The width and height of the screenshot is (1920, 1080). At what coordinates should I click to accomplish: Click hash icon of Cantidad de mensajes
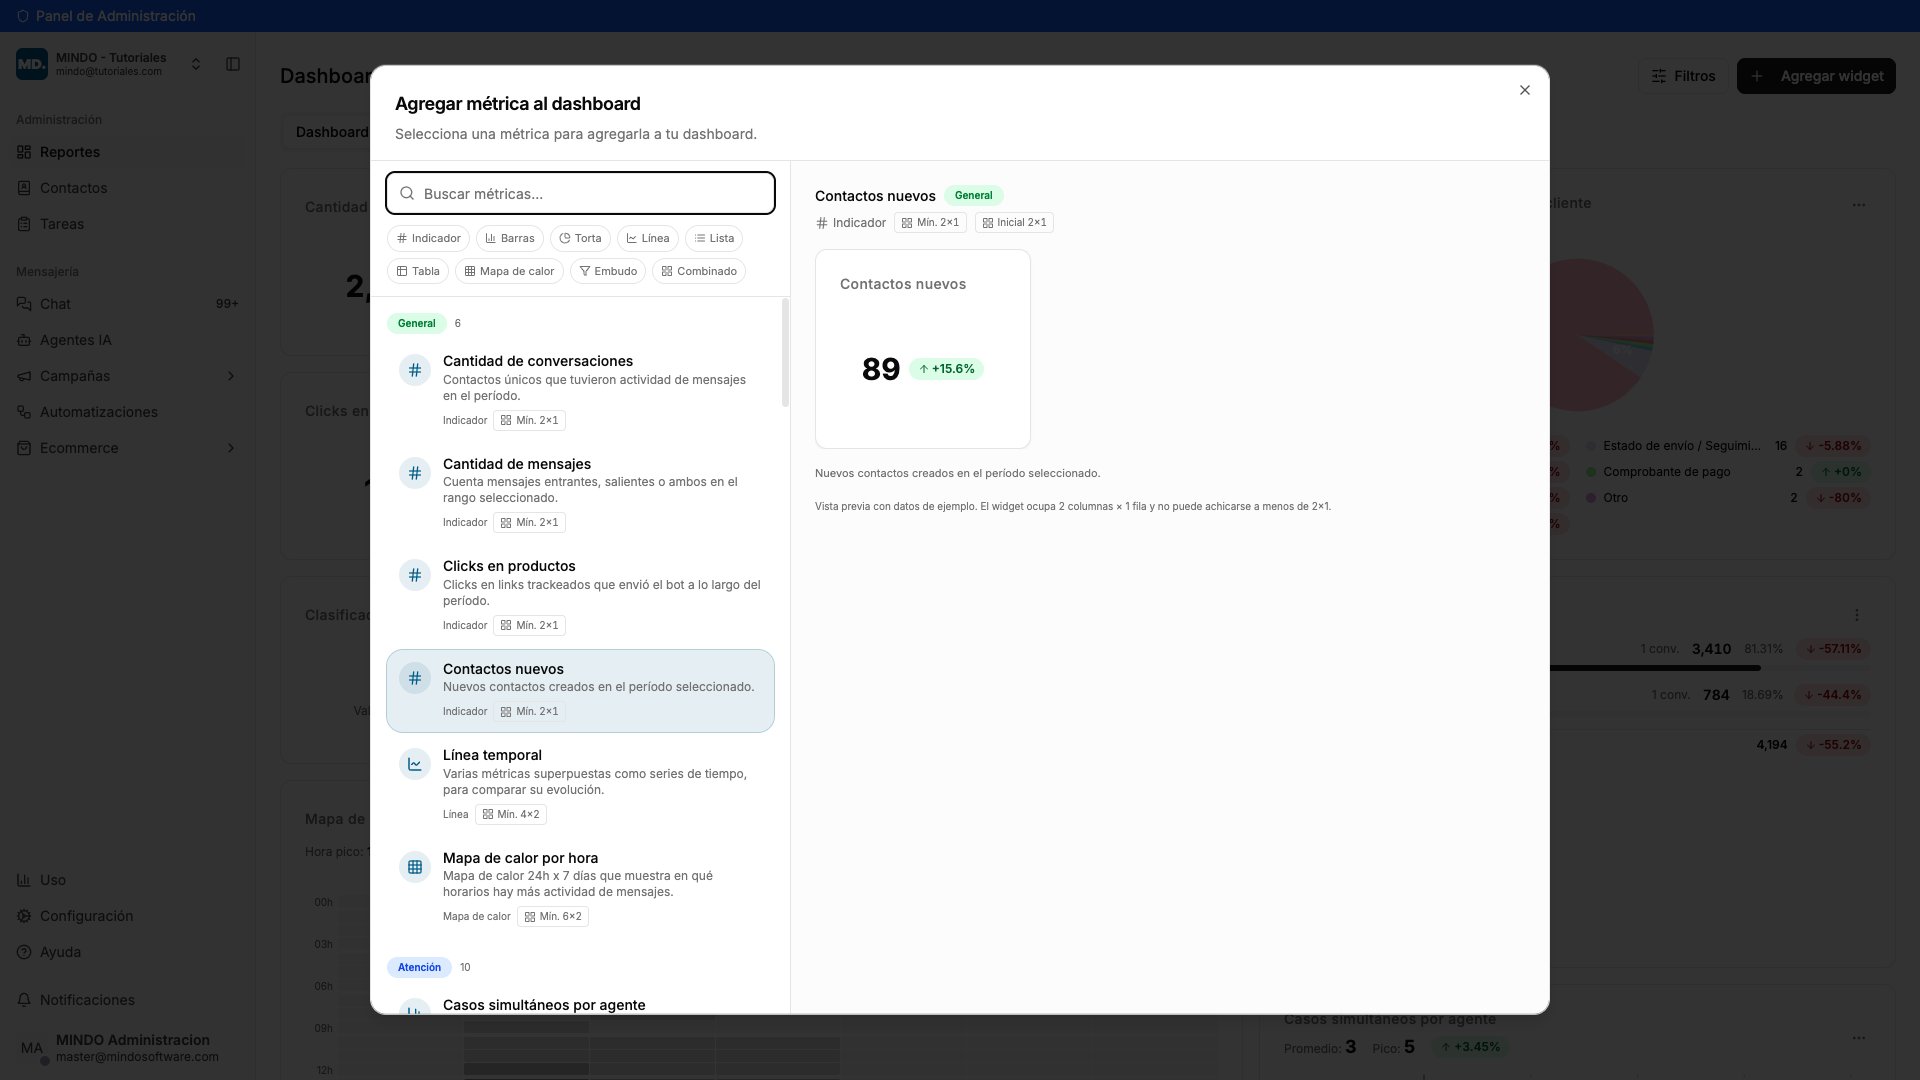click(x=415, y=473)
